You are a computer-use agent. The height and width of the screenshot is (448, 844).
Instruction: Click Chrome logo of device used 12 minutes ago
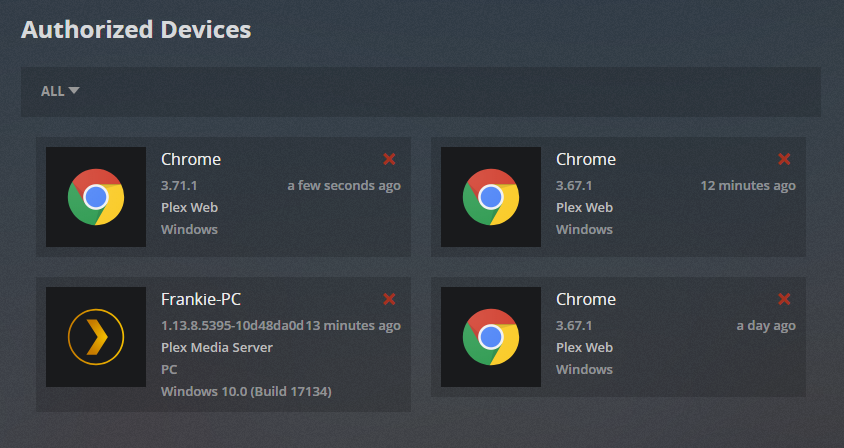490,197
